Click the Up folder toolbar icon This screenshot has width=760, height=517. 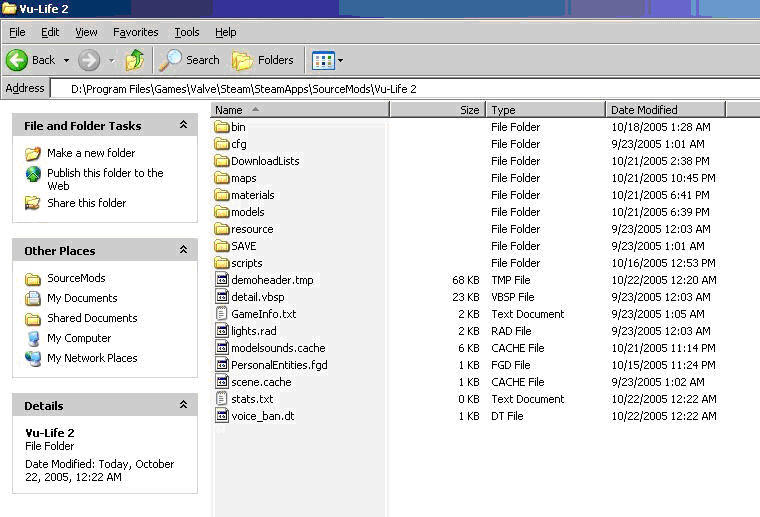134,60
